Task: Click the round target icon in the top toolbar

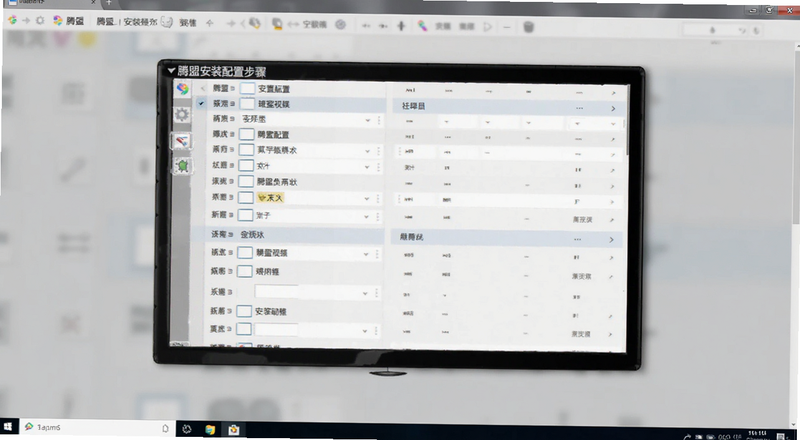Action: point(340,25)
